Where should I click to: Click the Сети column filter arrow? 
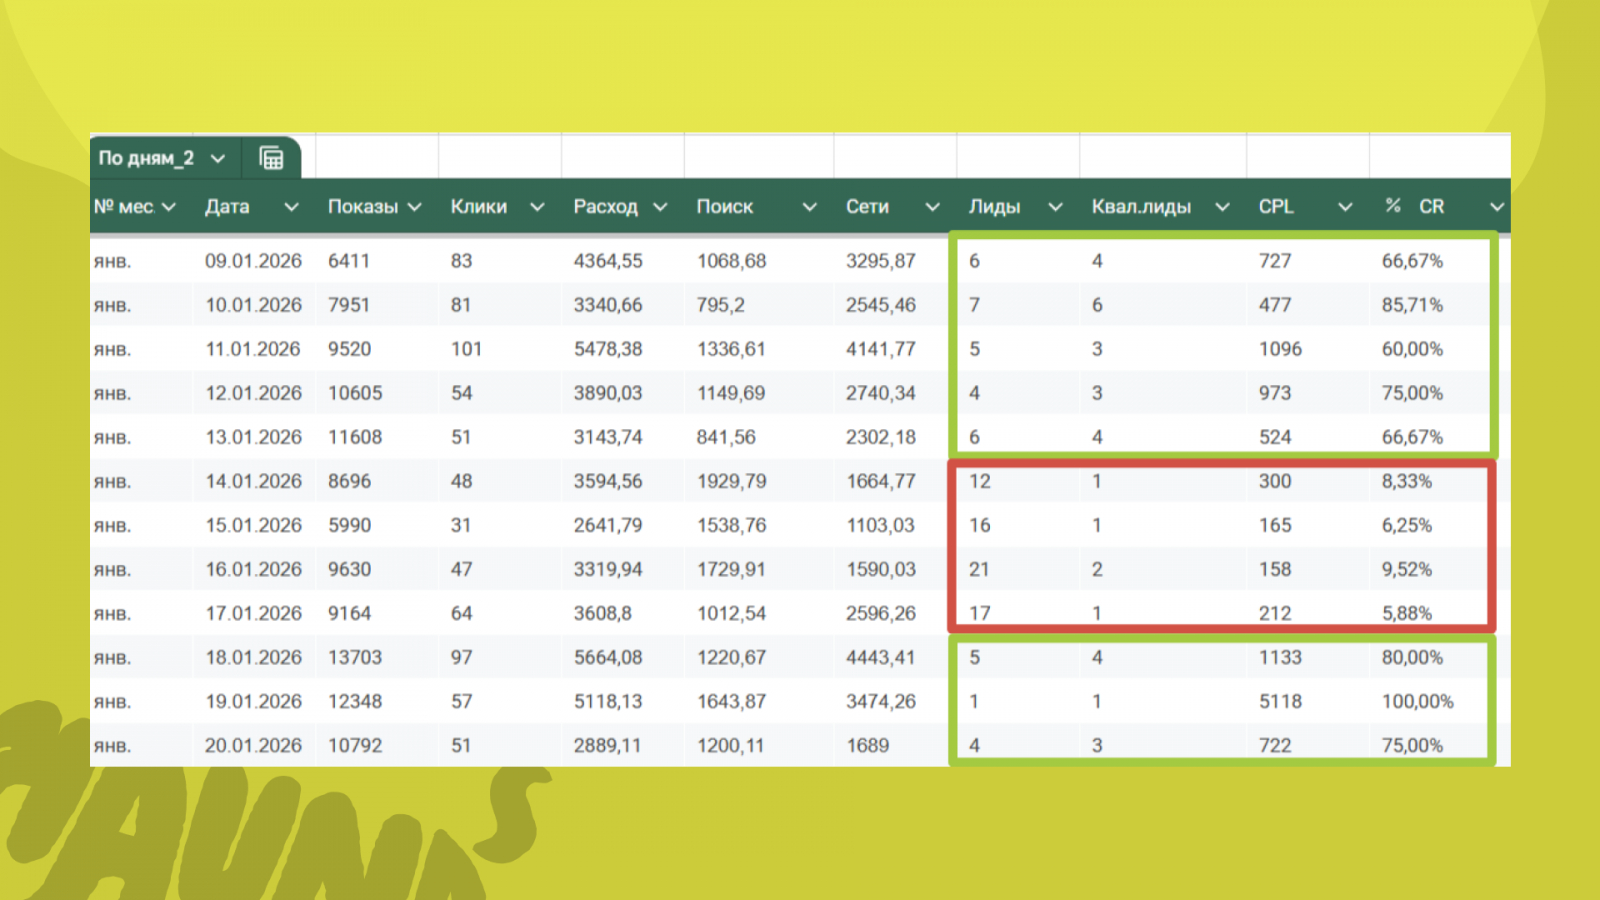pyautogui.click(x=932, y=207)
